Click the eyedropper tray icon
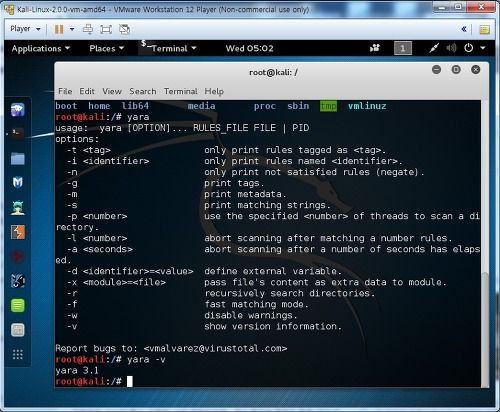This screenshot has height=412, width=500. pos(434,48)
